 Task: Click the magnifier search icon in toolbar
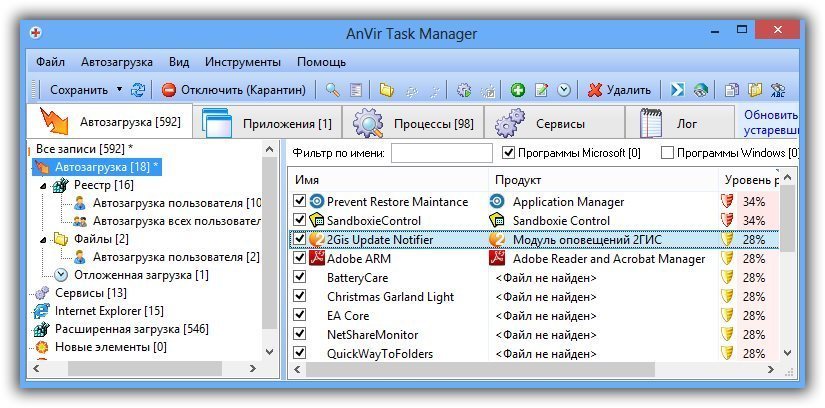[x=333, y=90]
